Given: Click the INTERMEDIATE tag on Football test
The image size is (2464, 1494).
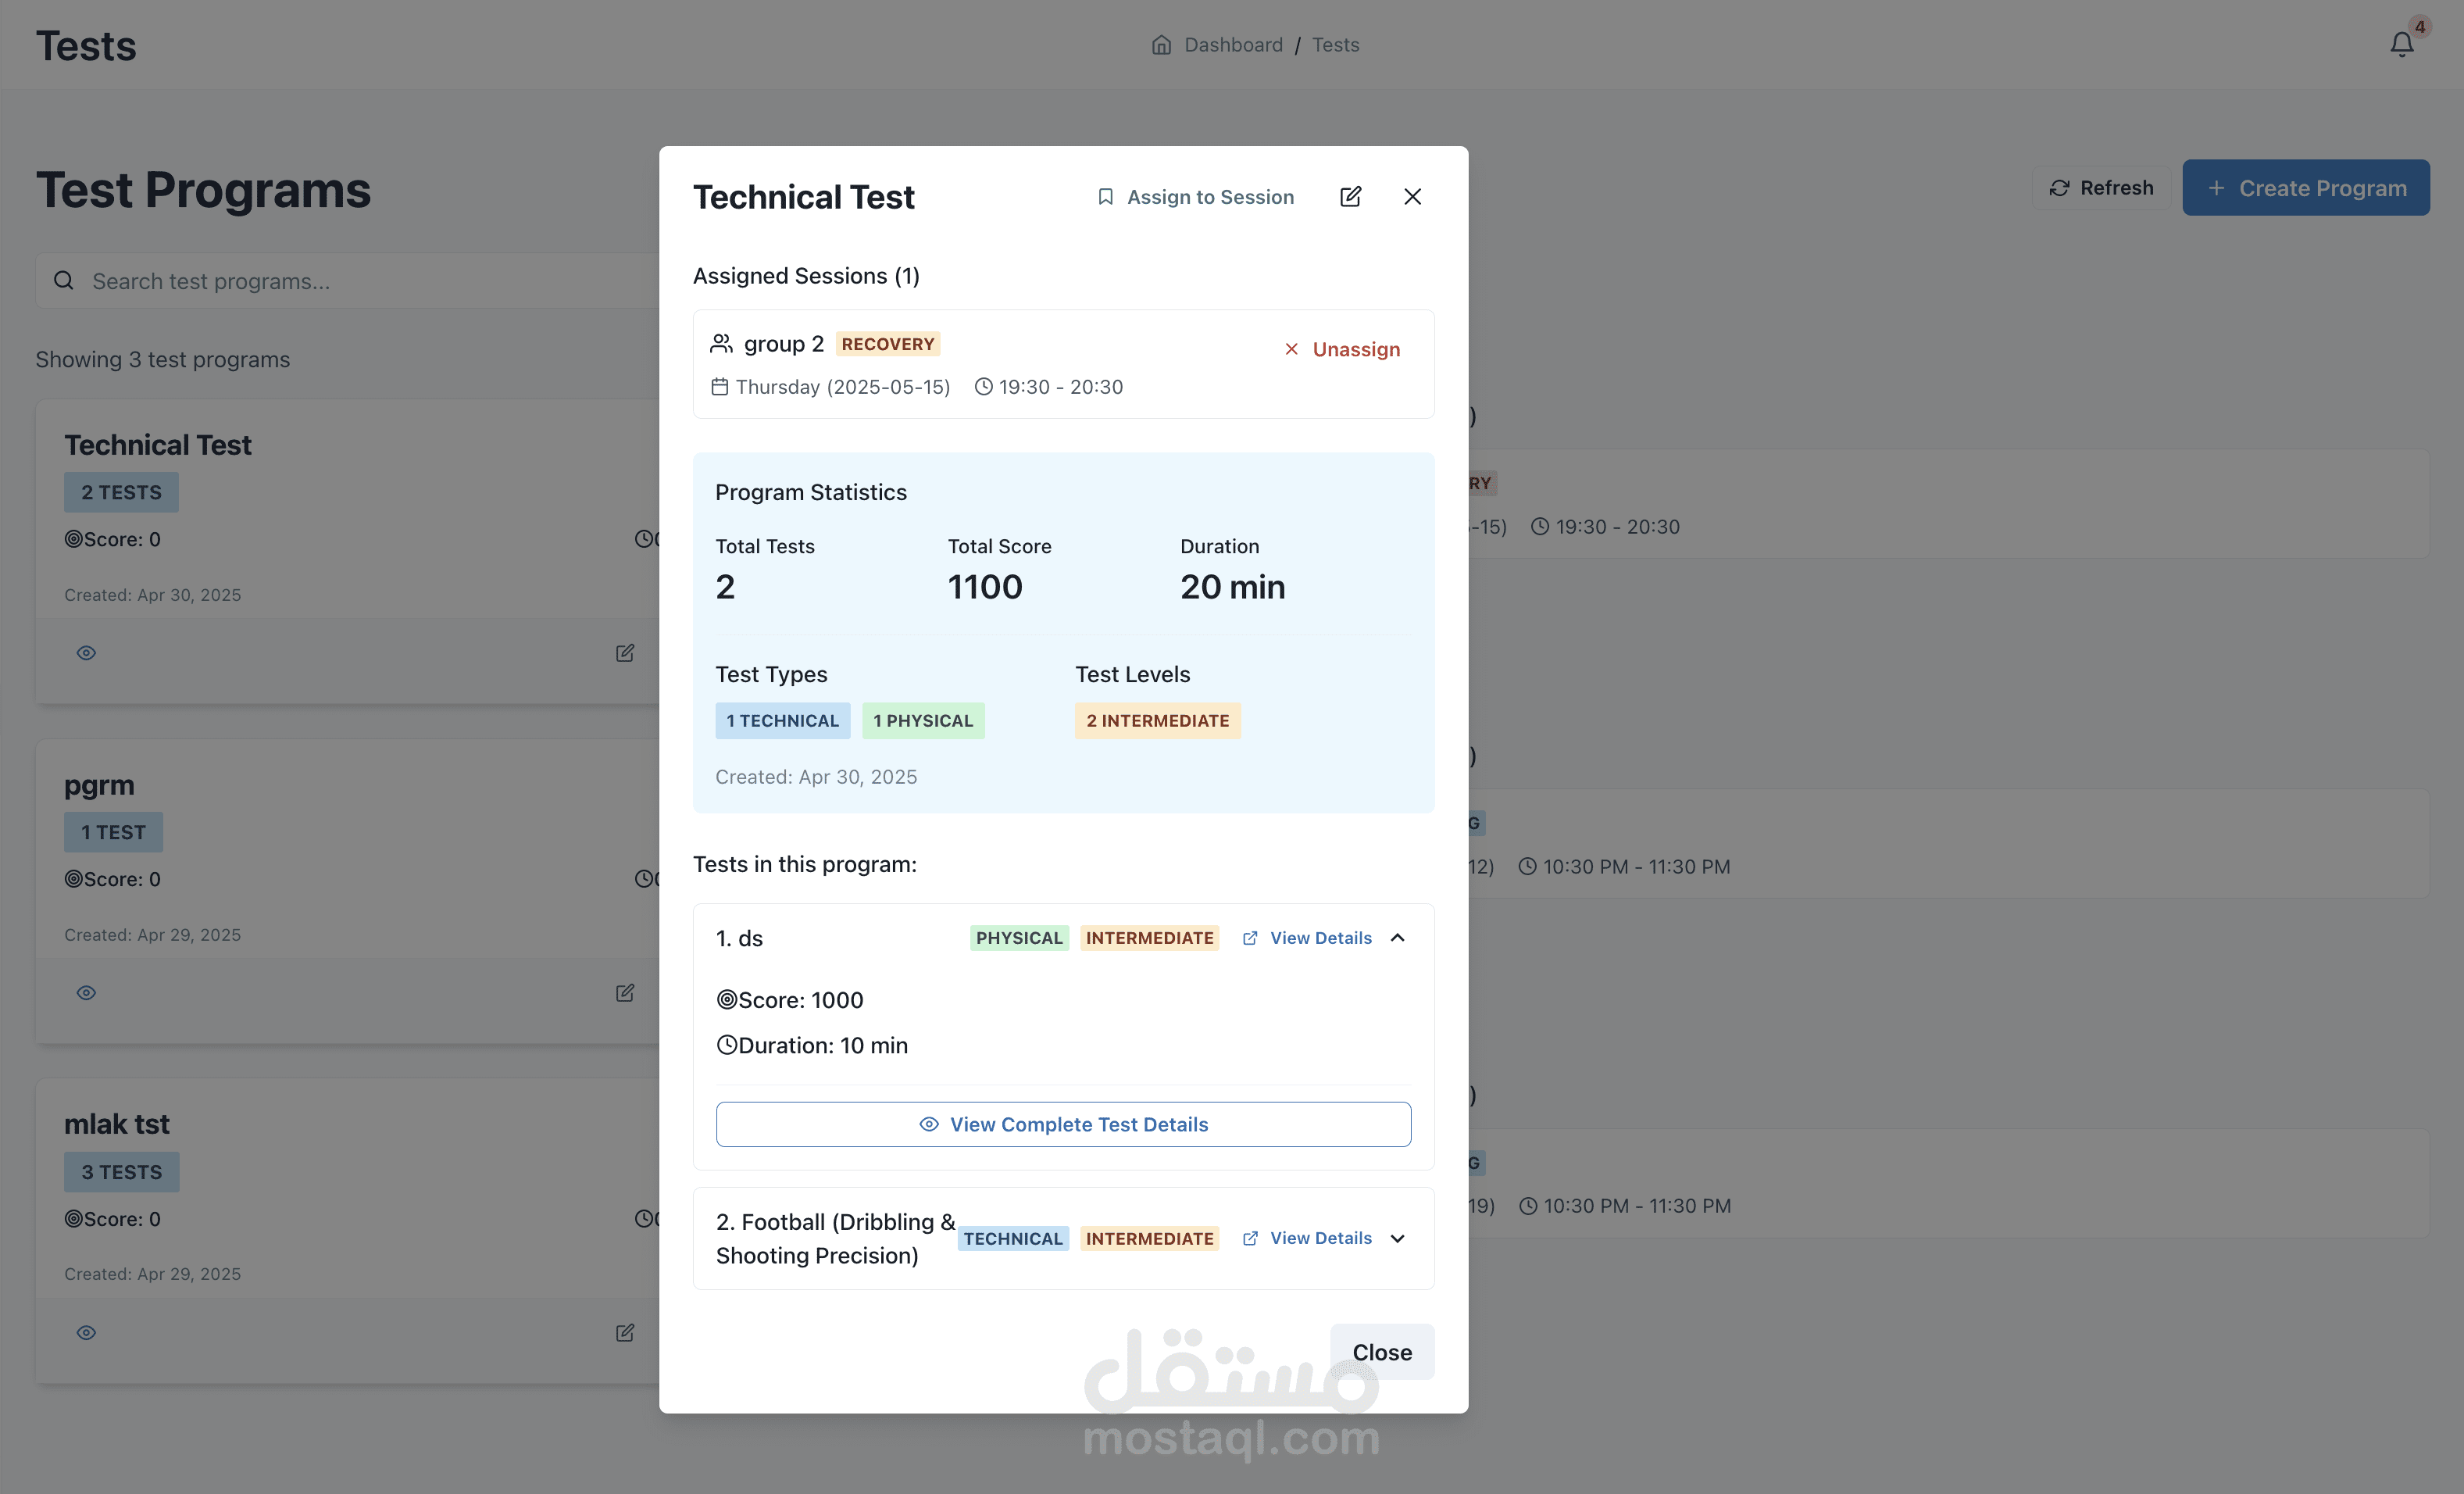Looking at the screenshot, I should [x=1149, y=1239].
